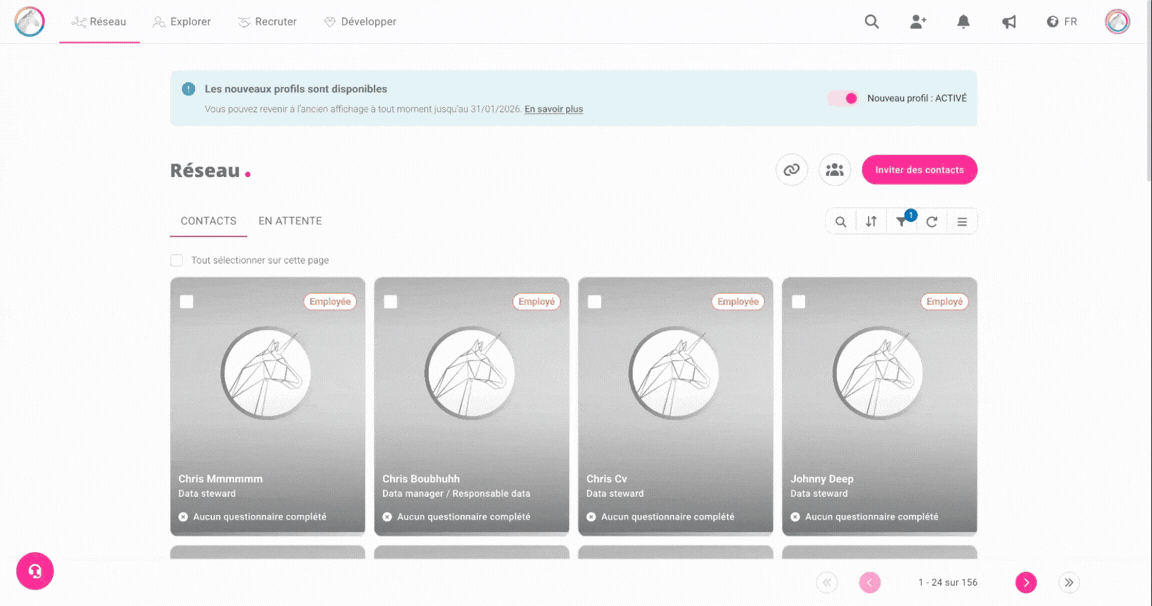Screen dimensions: 1152x606
Task: Select the Chris Mmmmmm card checkbox
Action: pyautogui.click(x=187, y=302)
